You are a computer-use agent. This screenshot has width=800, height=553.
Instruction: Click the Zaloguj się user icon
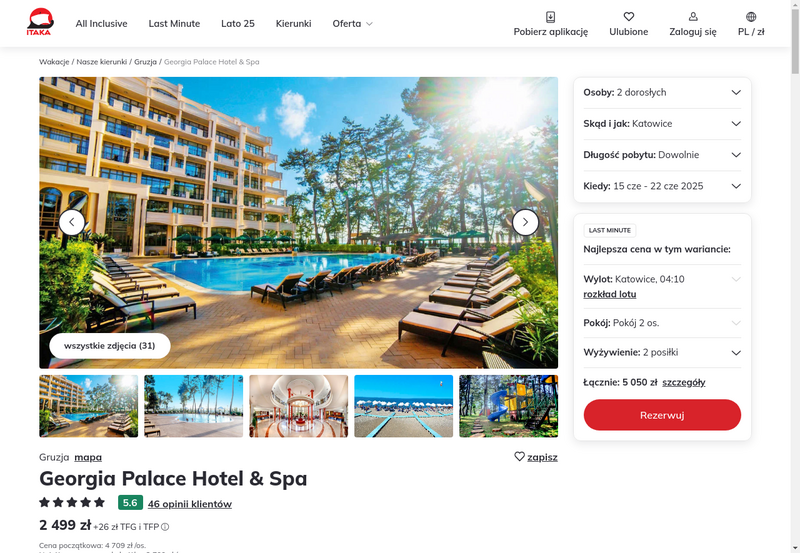pos(693,17)
